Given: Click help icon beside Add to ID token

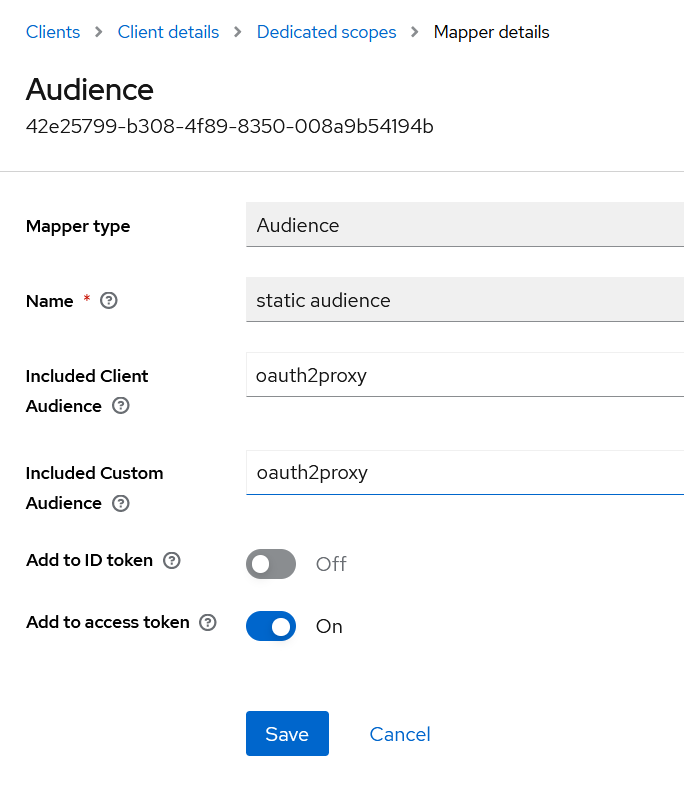Looking at the screenshot, I should point(172,560).
